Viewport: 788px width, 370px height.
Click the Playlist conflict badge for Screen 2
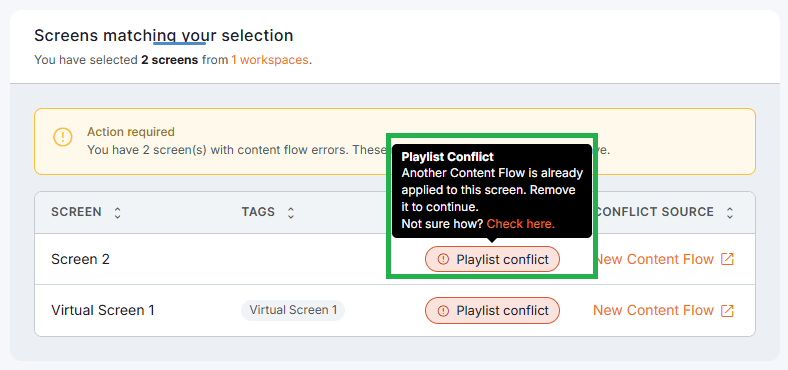(492, 259)
